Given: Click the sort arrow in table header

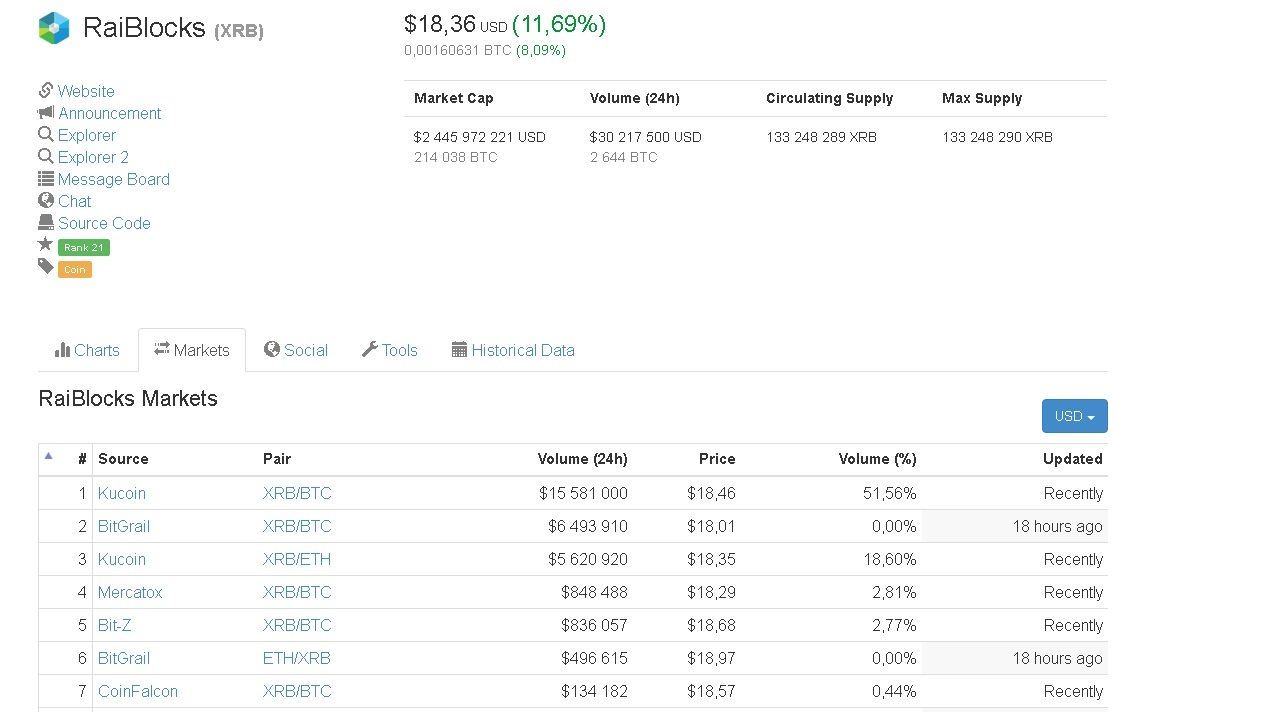Looking at the screenshot, I should pyautogui.click(x=48, y=456).
